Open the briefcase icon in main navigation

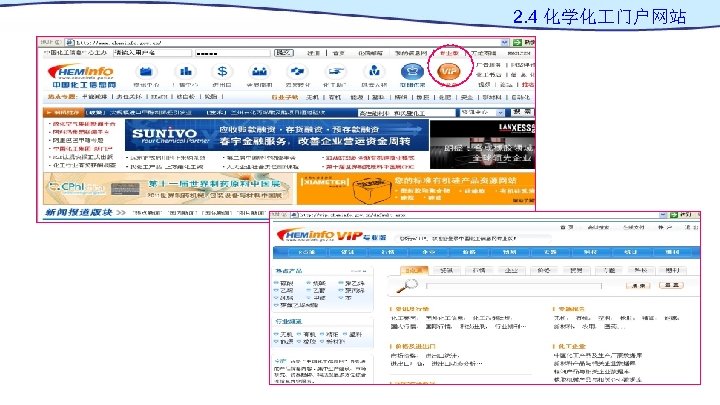146,72
